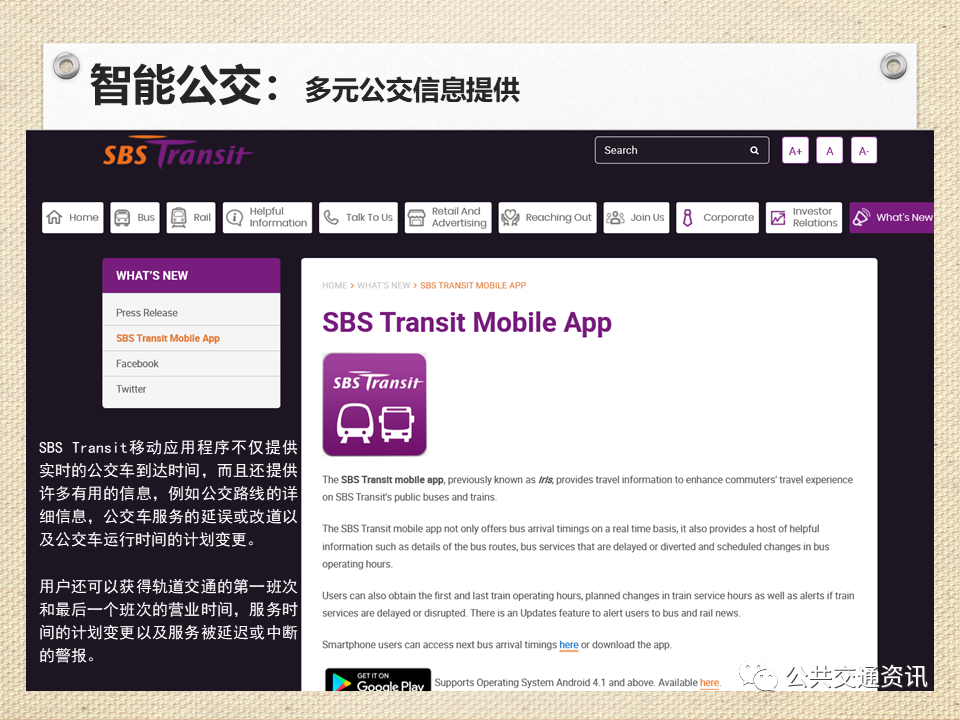The image size is (960, 720).
Task: Increase font size with A+ button
Action: click(x=795, y=151)
